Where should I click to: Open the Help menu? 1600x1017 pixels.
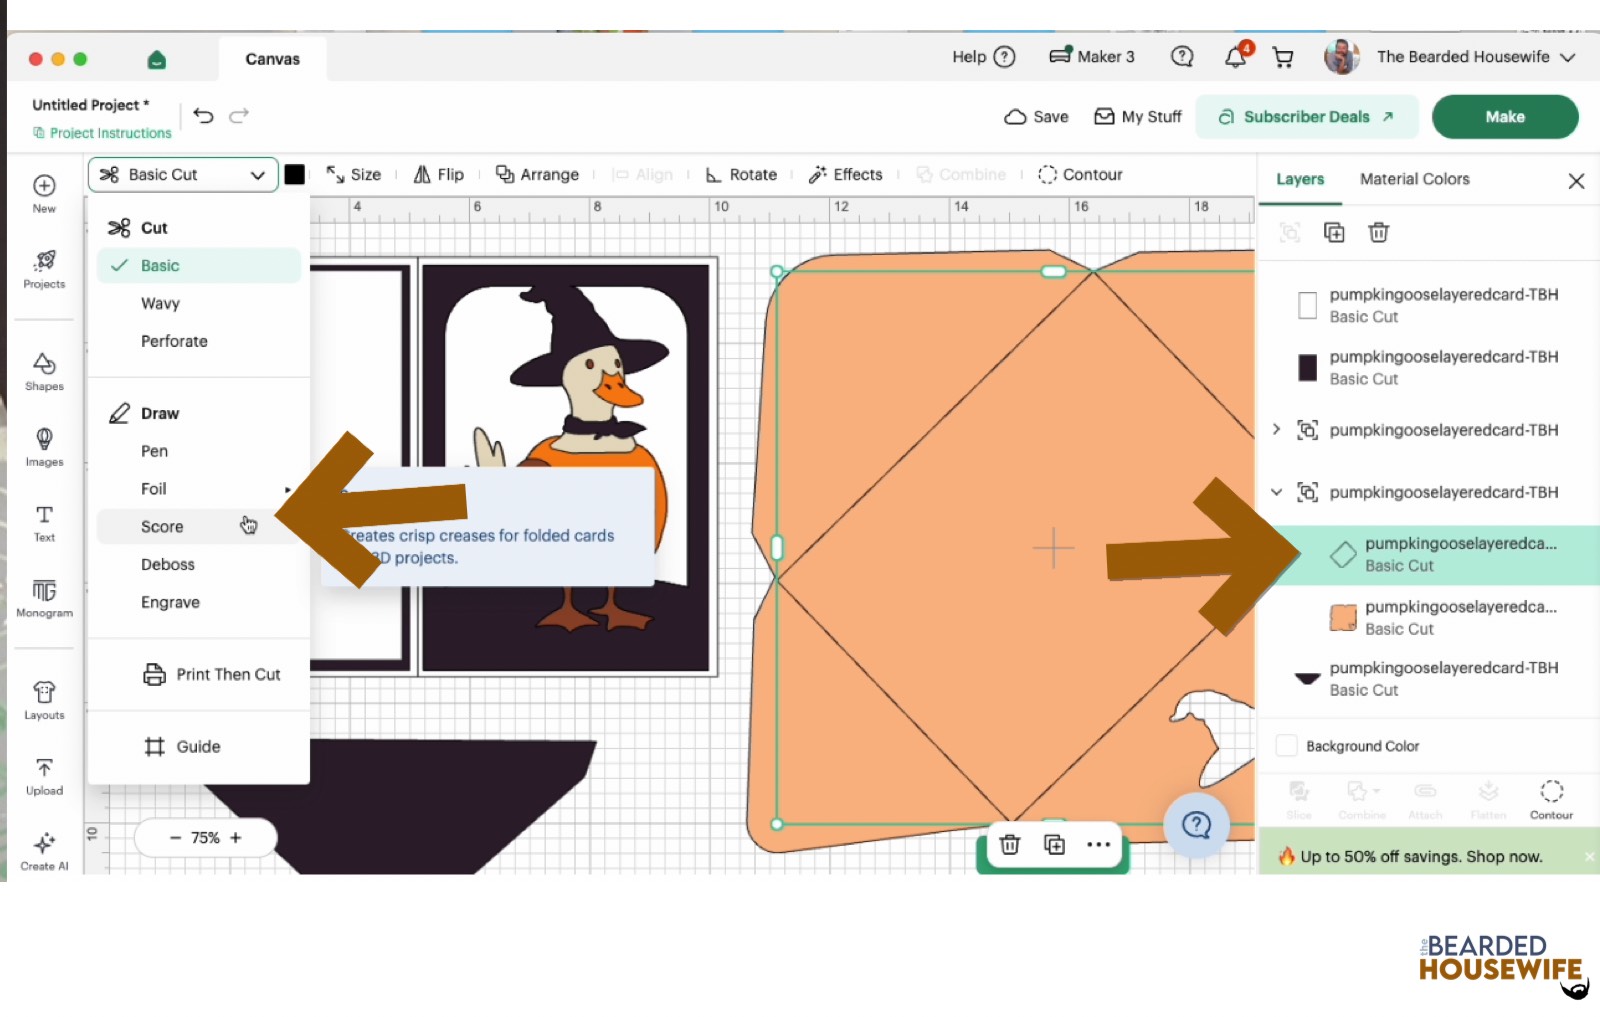tap(984, 57)
